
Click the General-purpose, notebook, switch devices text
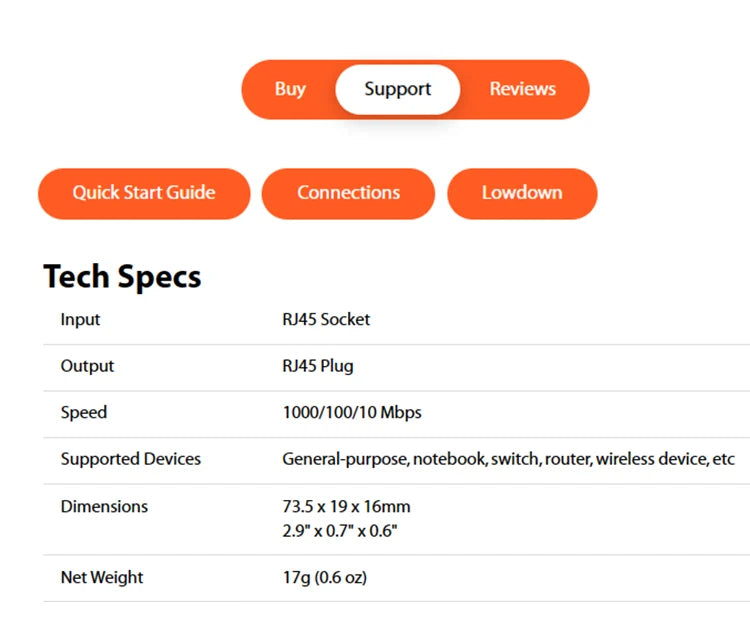pyautogui.click(x=508, y=459)
